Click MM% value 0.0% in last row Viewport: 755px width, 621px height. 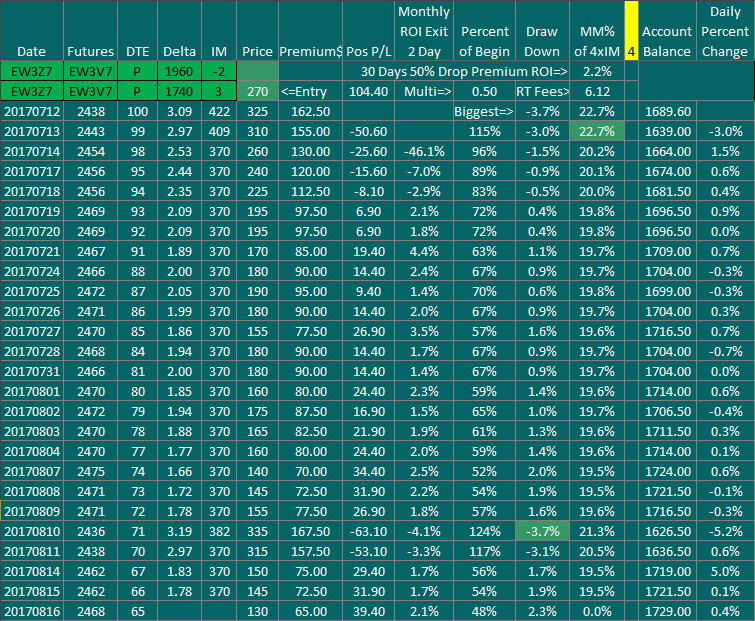tap(597, 611)
